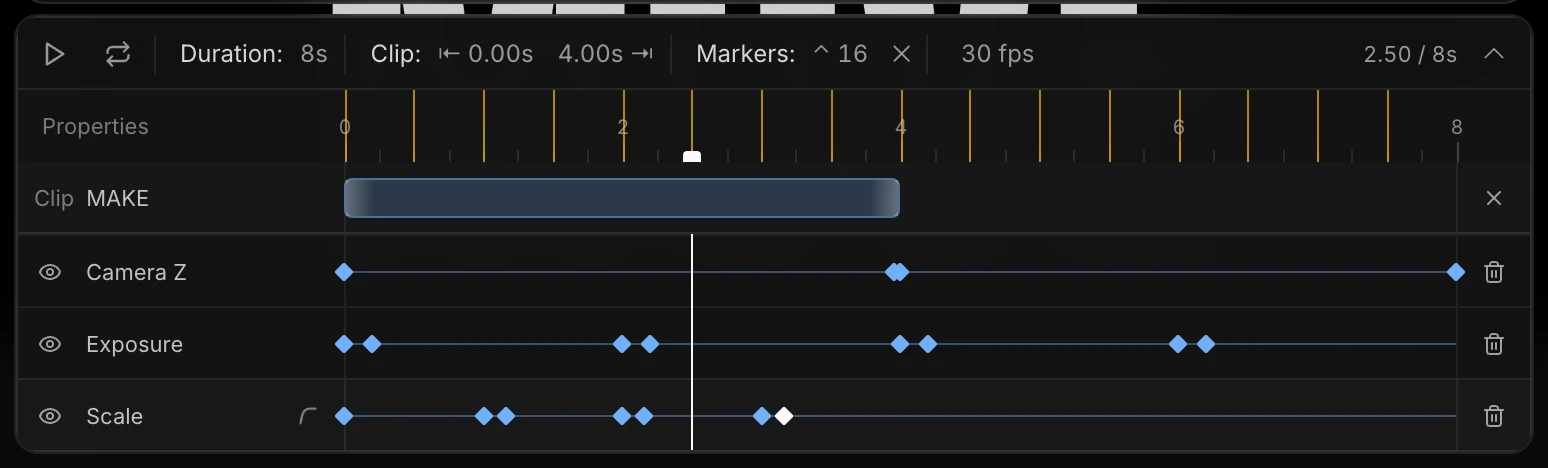This screenshot has height=468, width=1548.
Task: Select the Camera Z property label
Action: click(x=136, y=272)
